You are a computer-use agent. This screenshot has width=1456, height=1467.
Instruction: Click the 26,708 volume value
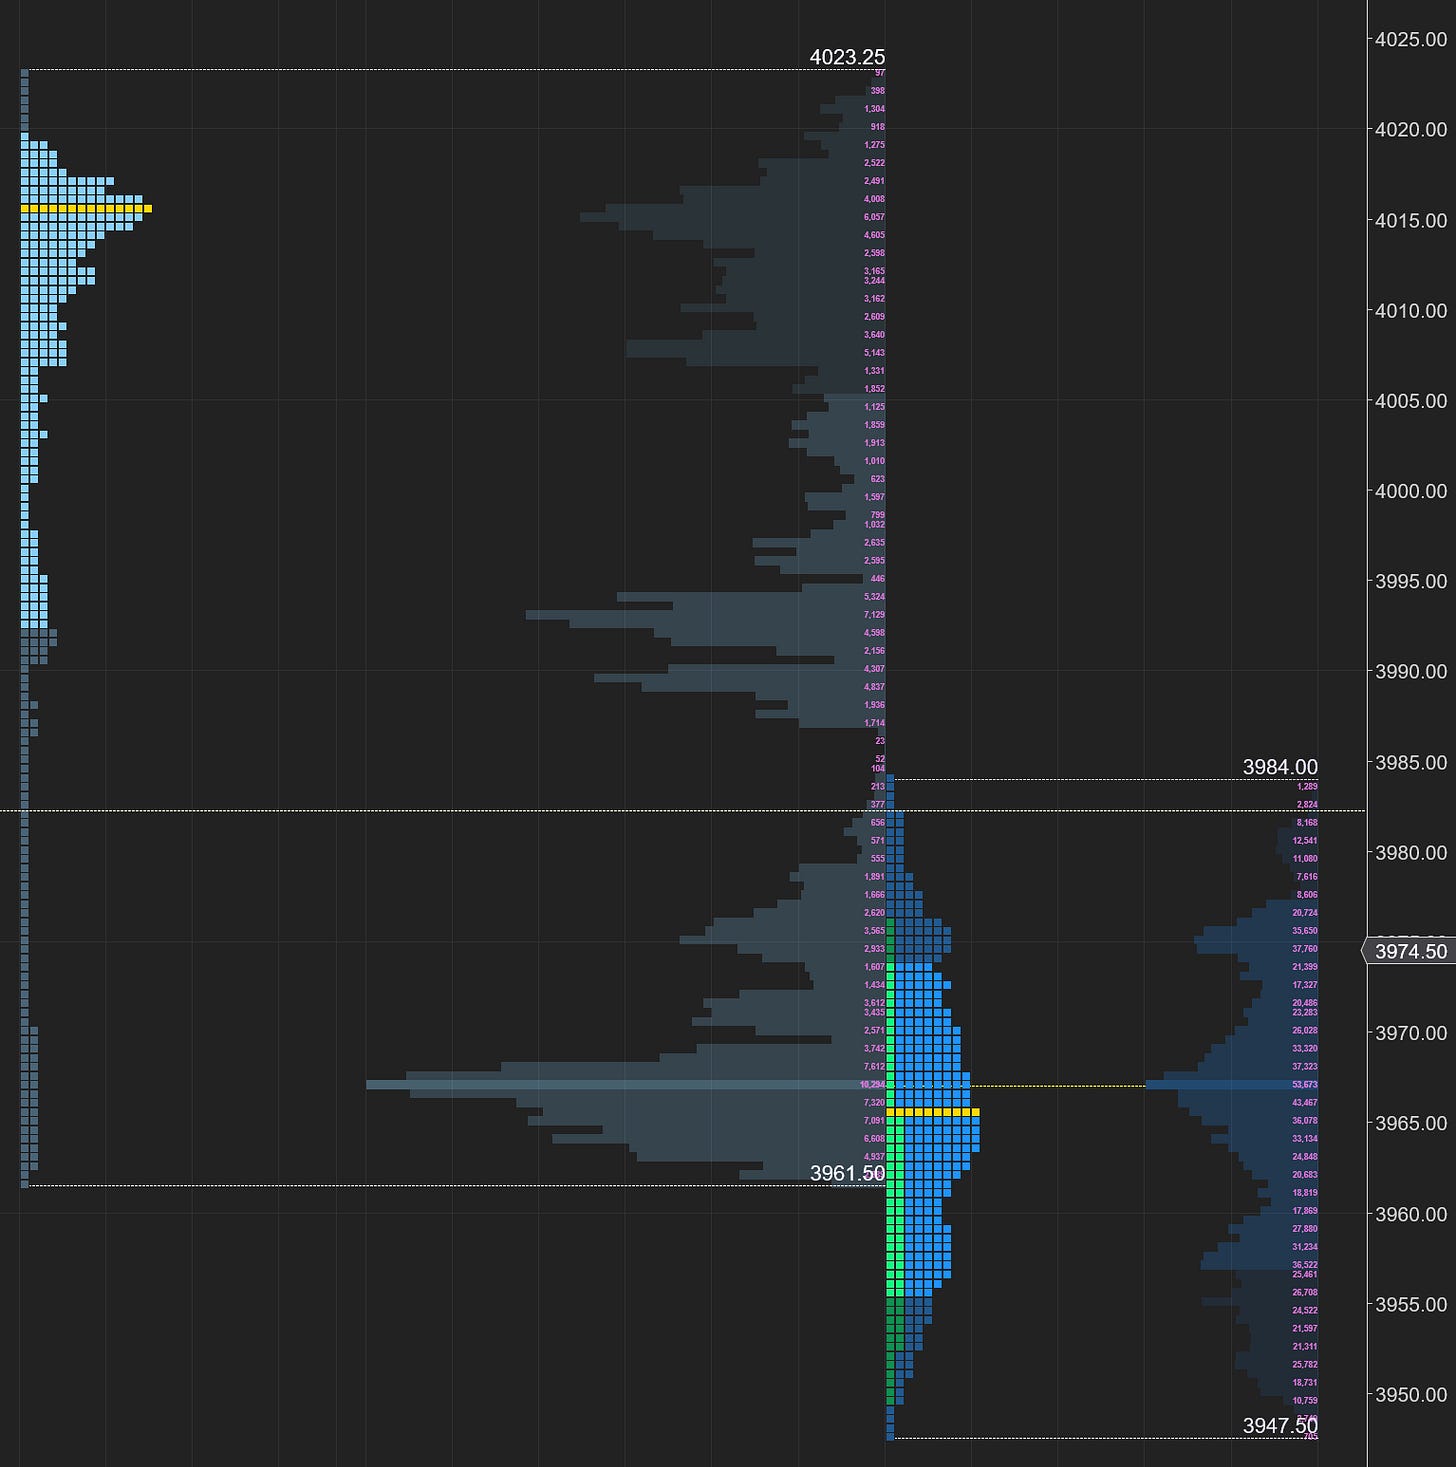point(1305,1293)
